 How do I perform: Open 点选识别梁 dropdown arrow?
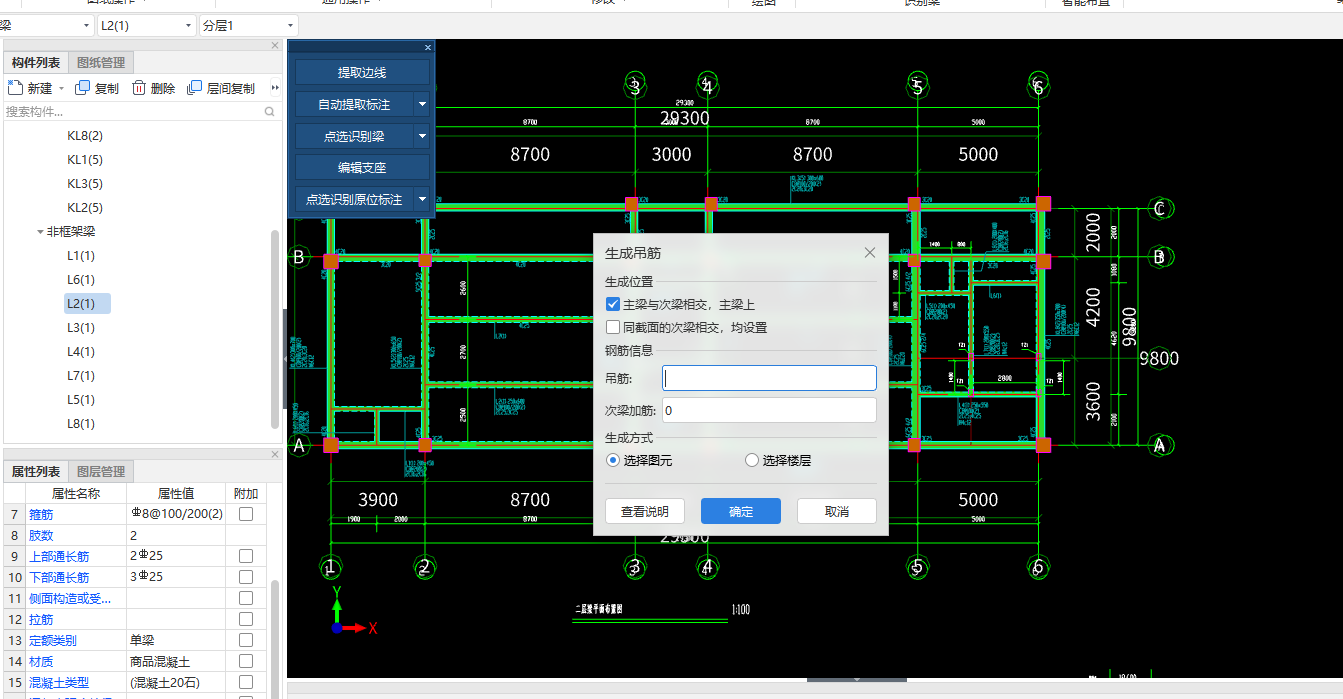422,136
